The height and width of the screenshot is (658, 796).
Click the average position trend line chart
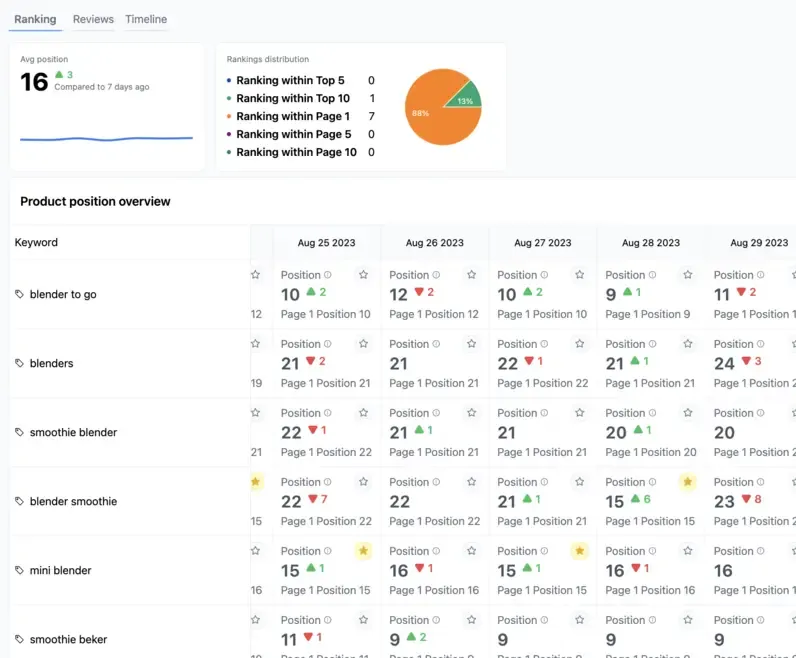(106, 138)
